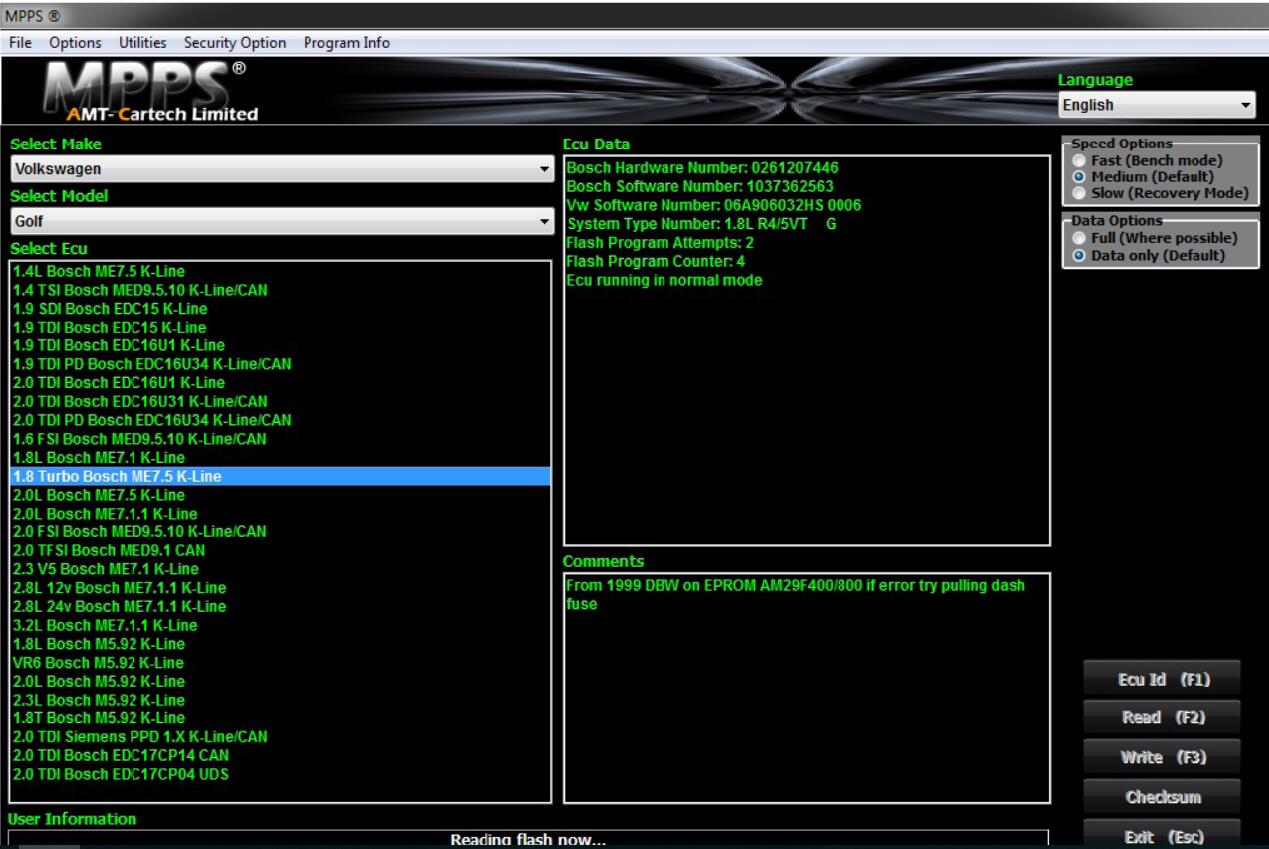Select 1.9 TDI Bosch EDC16U1 K-Line
Screen dimensions: 1269x849
[281, 346]
